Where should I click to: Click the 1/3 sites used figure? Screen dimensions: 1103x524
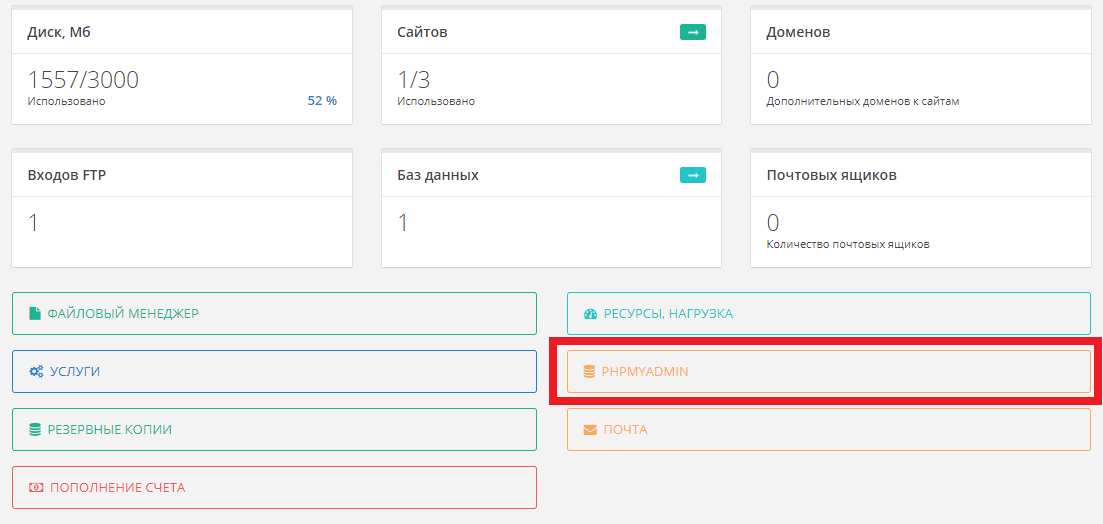(414, 79)
